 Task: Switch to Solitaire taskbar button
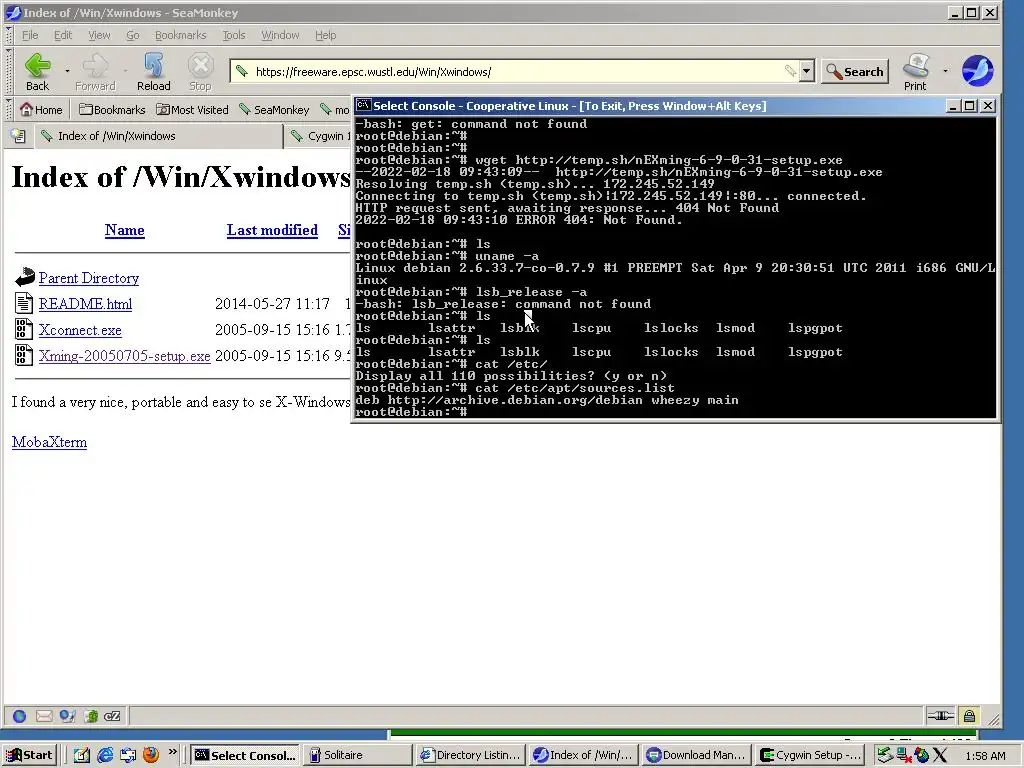pyautogui.click(x=358, y=755)
